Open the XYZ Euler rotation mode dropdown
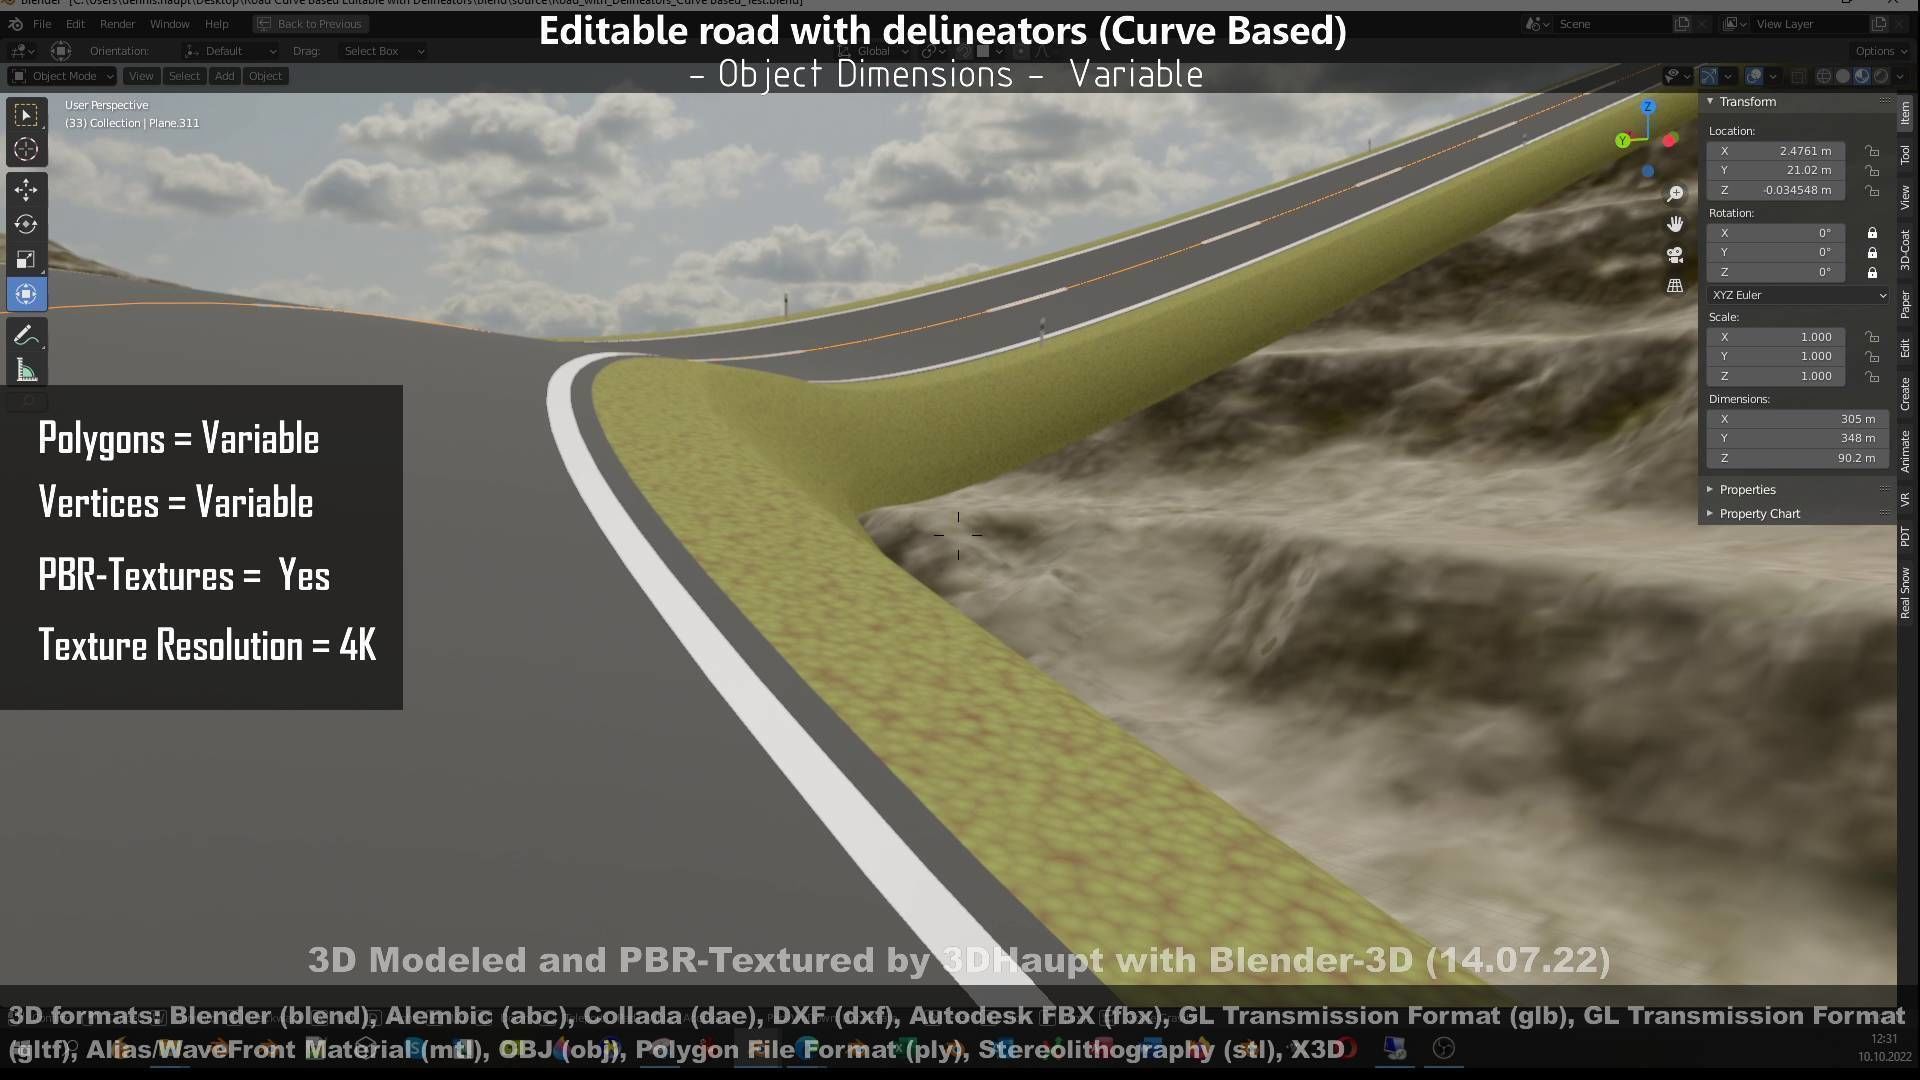The image size is (1920, 1080). tap(1798, 295)
